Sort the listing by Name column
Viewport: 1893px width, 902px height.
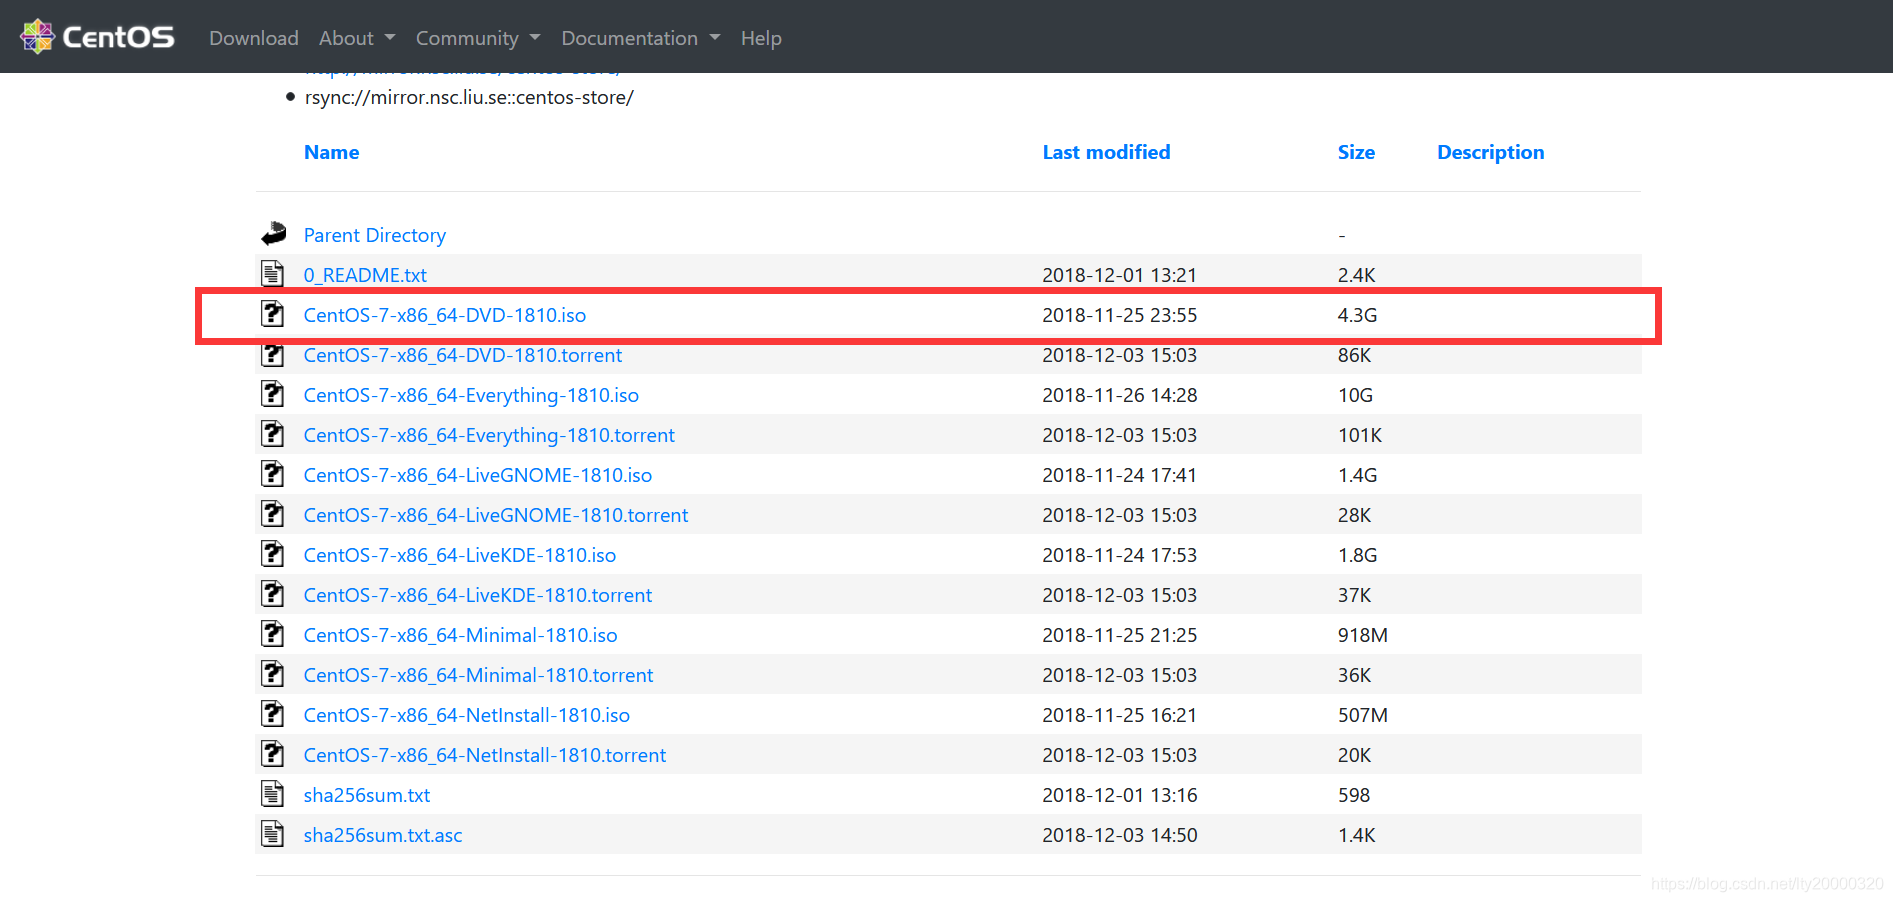point(331,152)
